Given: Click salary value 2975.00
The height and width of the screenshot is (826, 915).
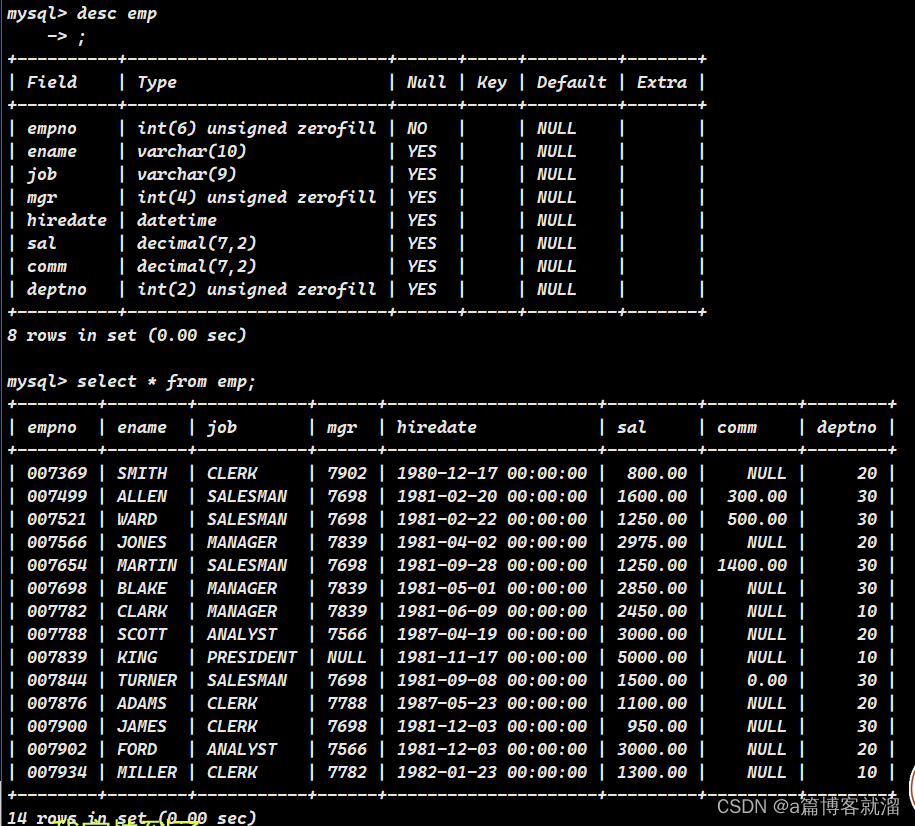Looking at the screenshot, I should 652,542.
